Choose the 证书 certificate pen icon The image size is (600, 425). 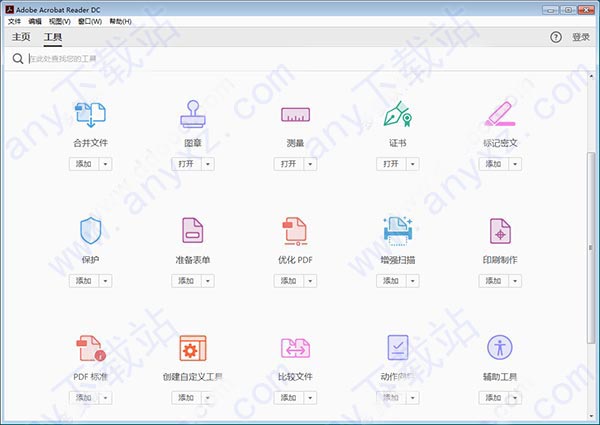click(x=398, y=114)
